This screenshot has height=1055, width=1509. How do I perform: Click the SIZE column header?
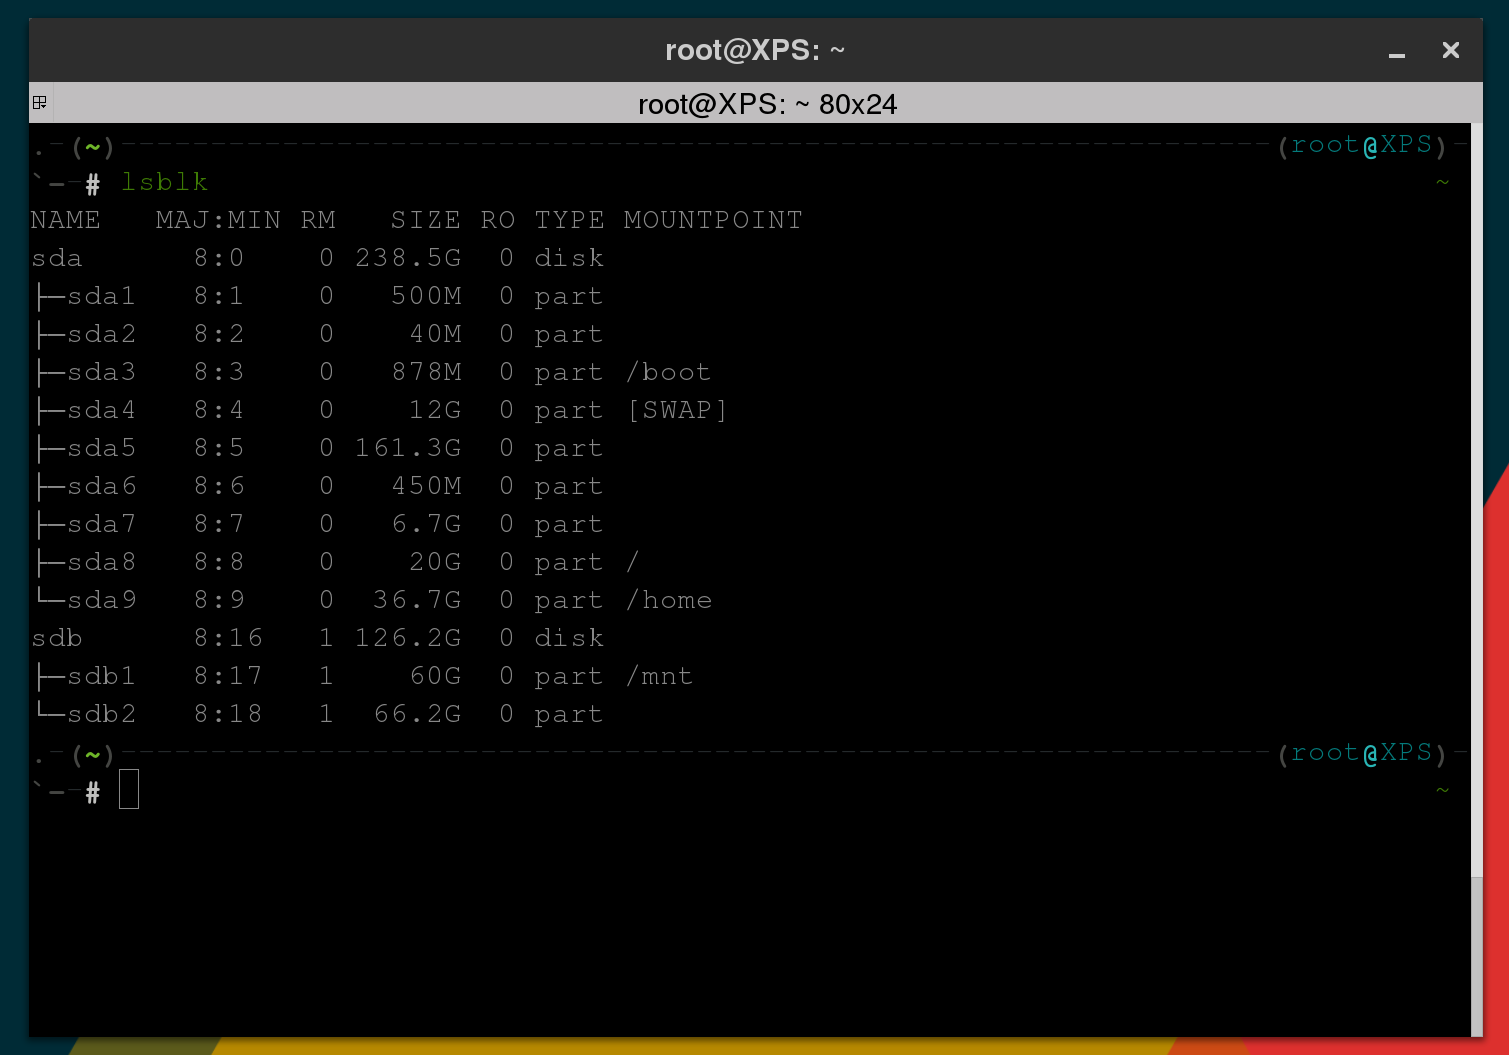coord(426,220)
